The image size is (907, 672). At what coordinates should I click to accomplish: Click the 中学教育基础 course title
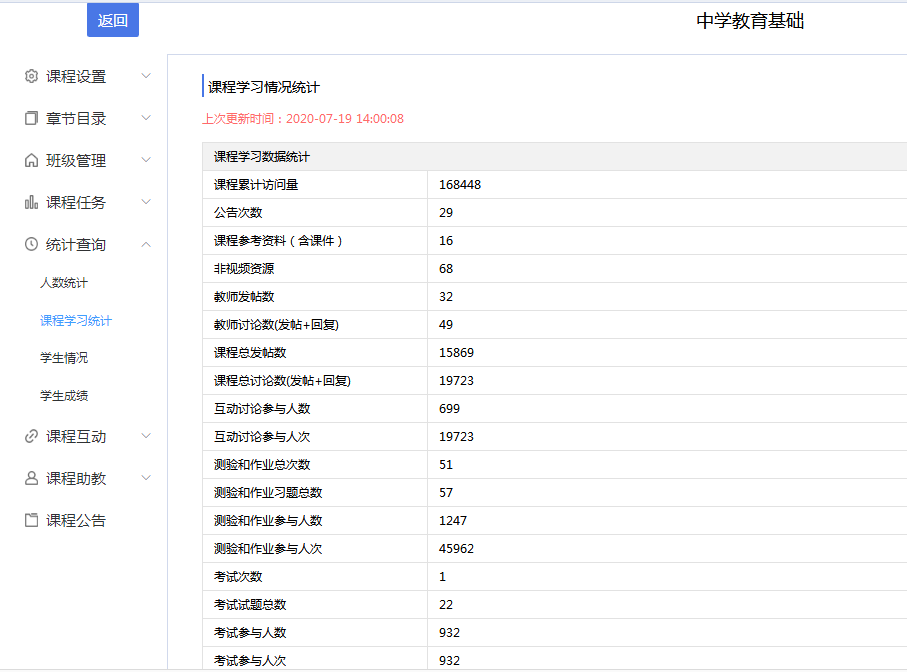tap(750, 21)
